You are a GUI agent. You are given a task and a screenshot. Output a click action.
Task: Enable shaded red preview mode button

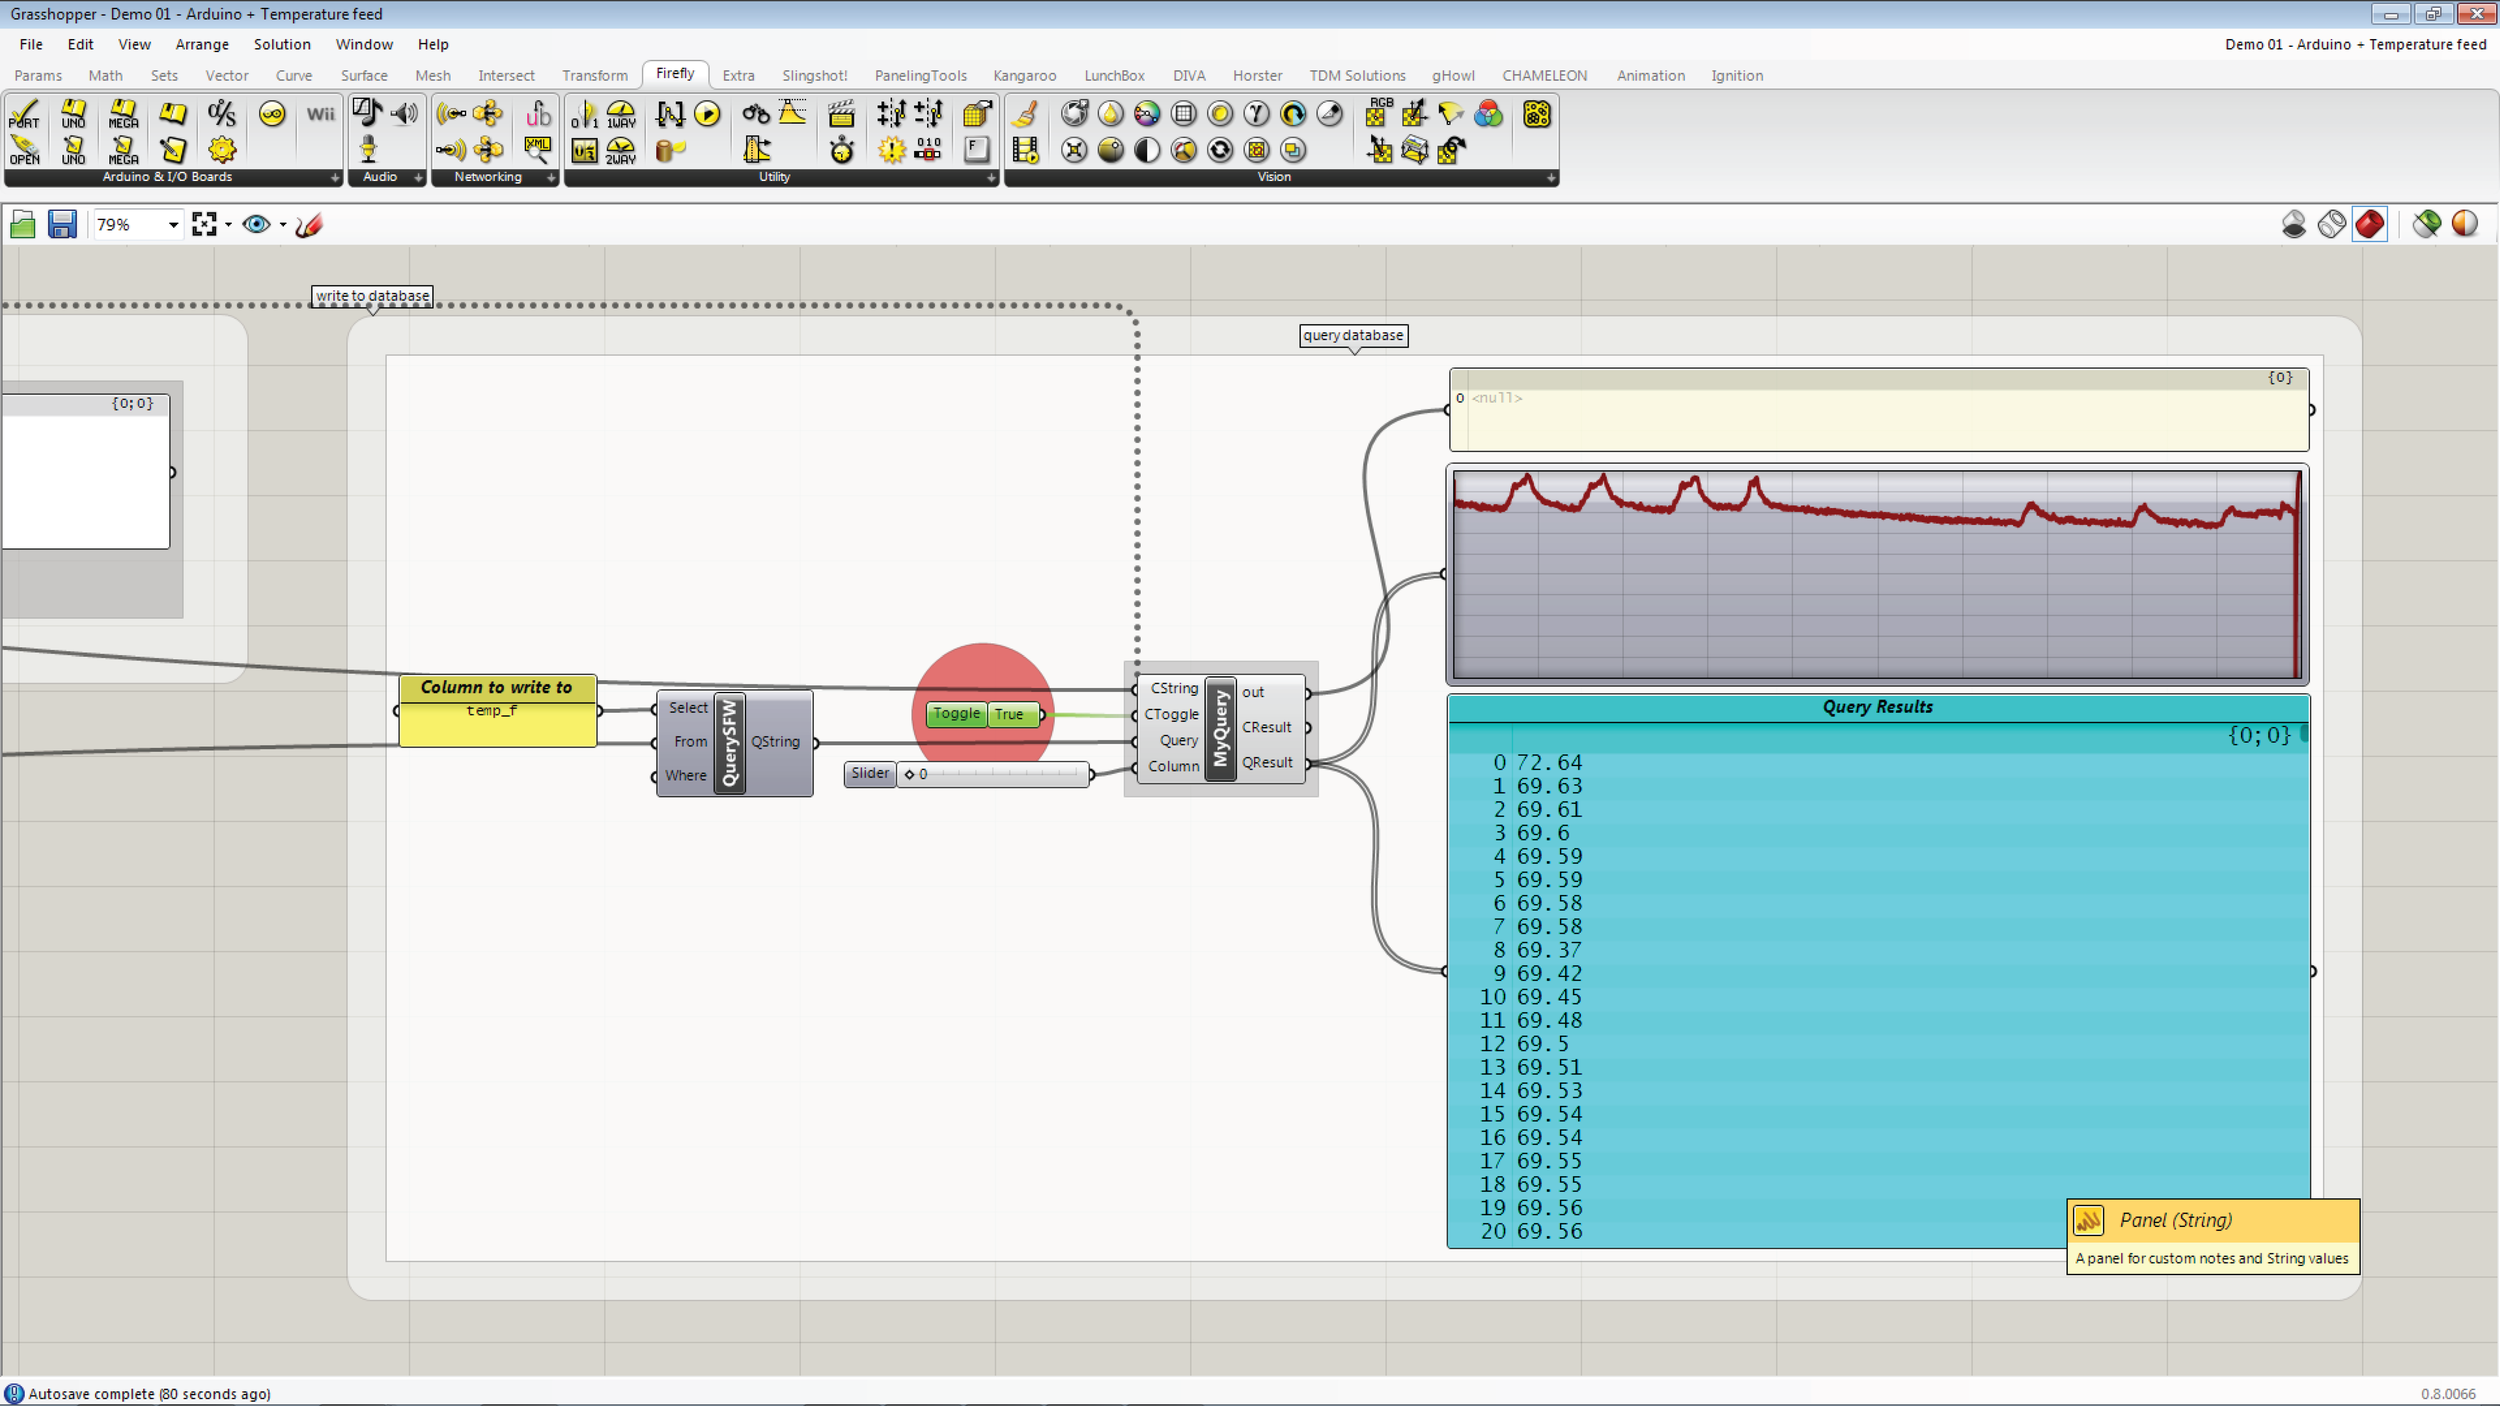pos(2369,224)
